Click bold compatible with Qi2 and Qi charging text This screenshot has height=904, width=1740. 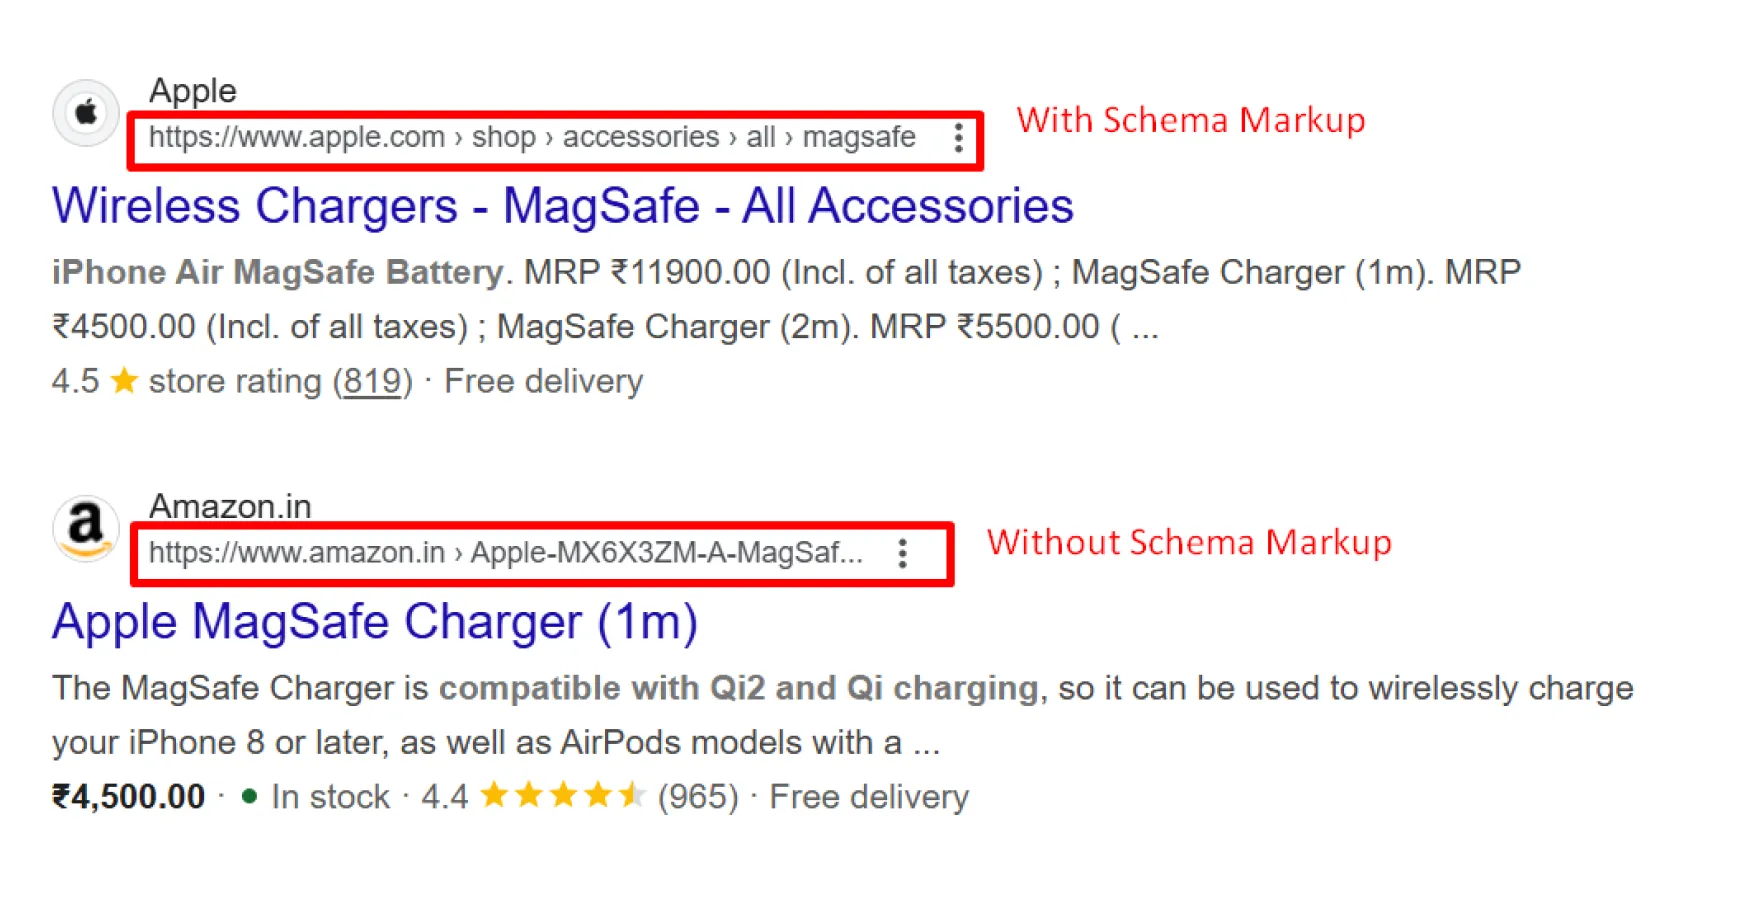(x=738, y=688)
